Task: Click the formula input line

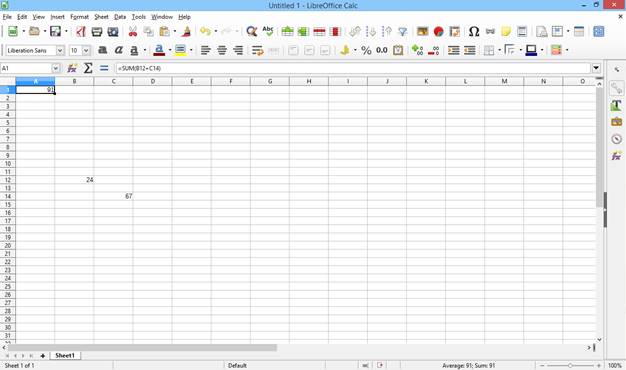Action: [353, 68]
